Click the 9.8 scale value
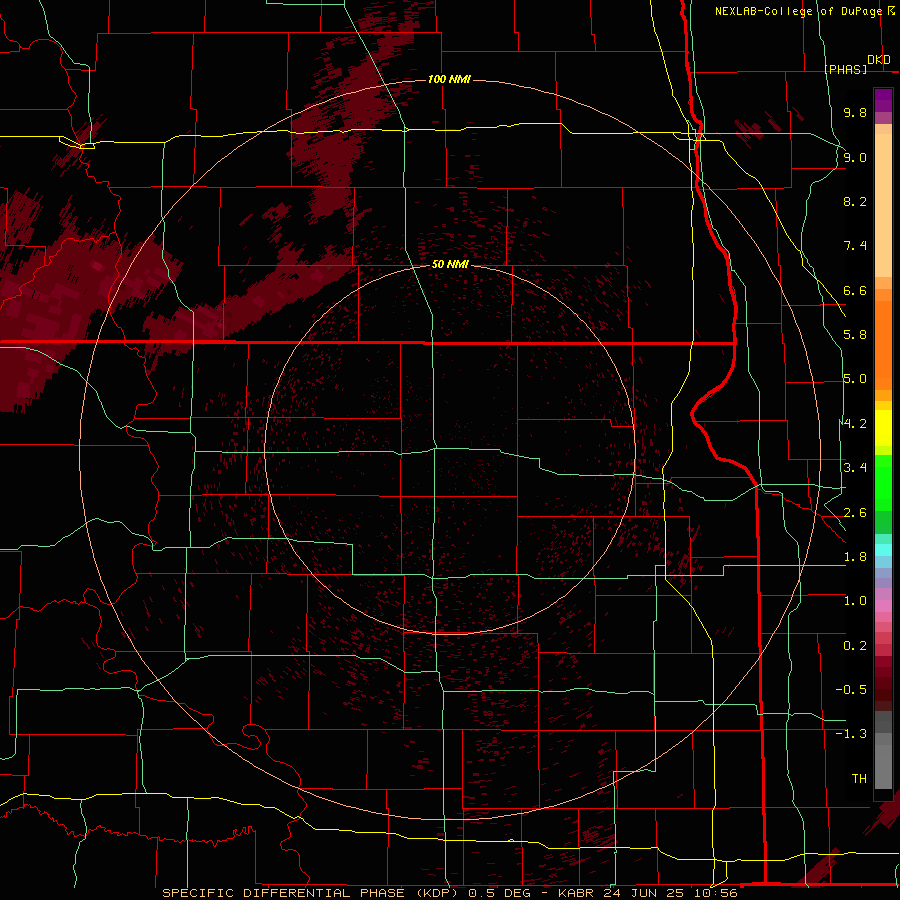 (x=855, y=112)
